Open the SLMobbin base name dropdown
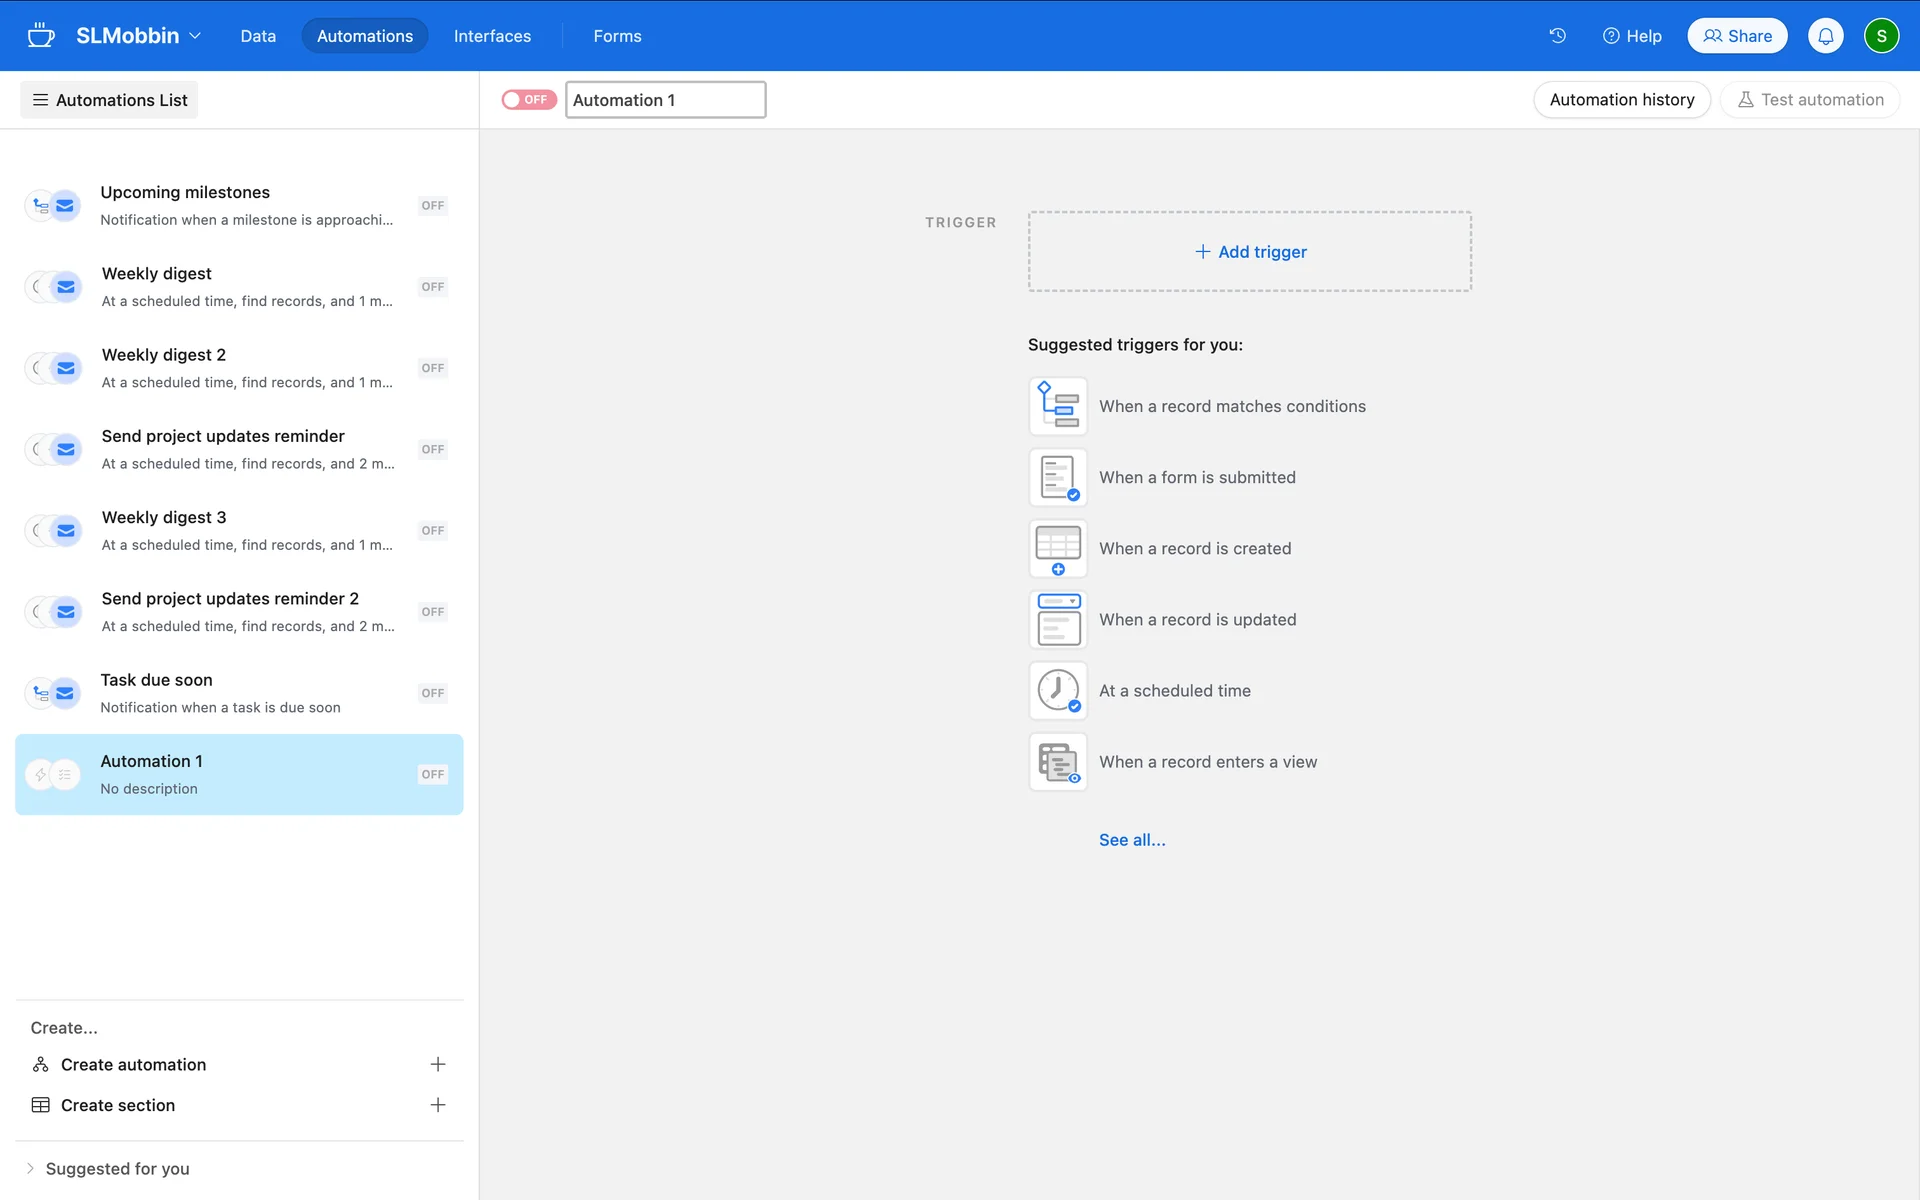 (139, 36)
